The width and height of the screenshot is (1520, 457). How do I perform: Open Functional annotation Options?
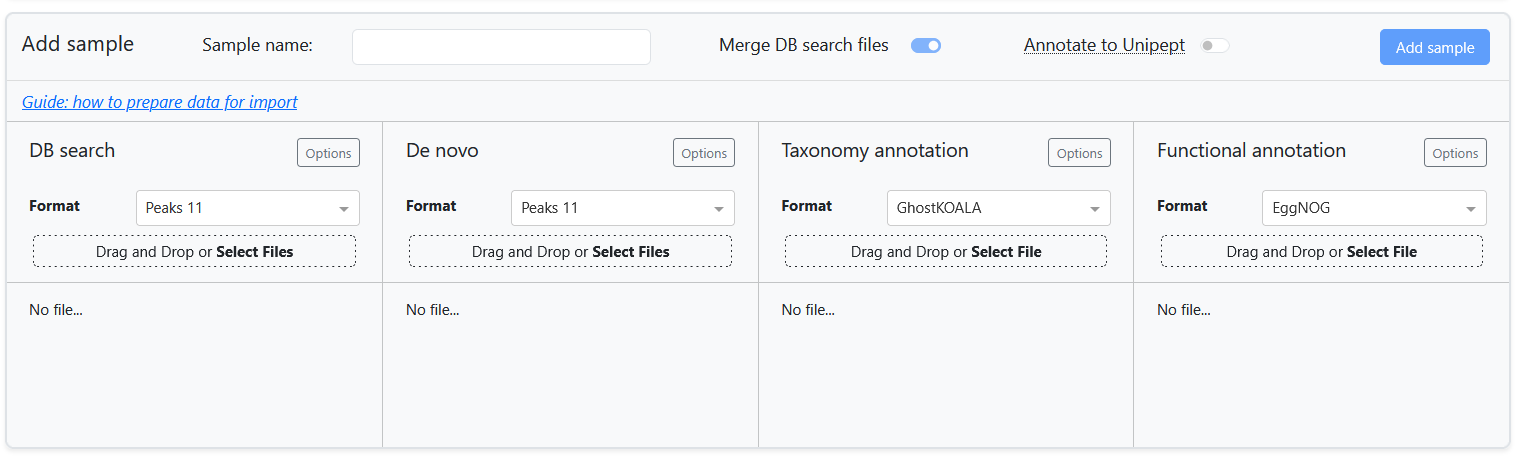coord(1455,153)
